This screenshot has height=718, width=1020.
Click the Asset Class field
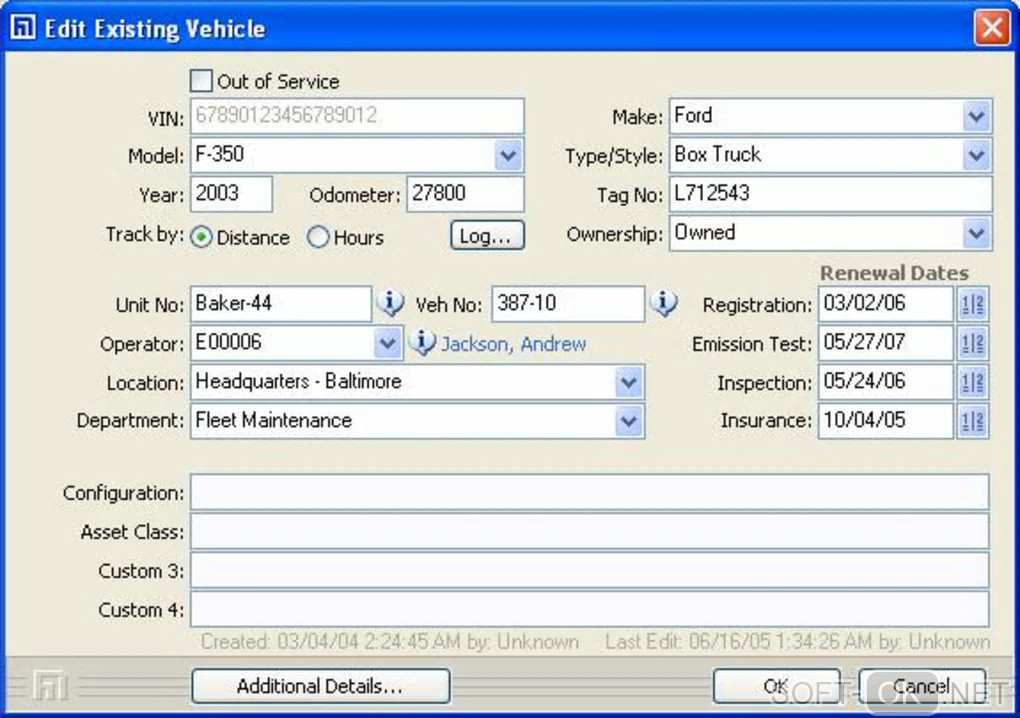590,531
